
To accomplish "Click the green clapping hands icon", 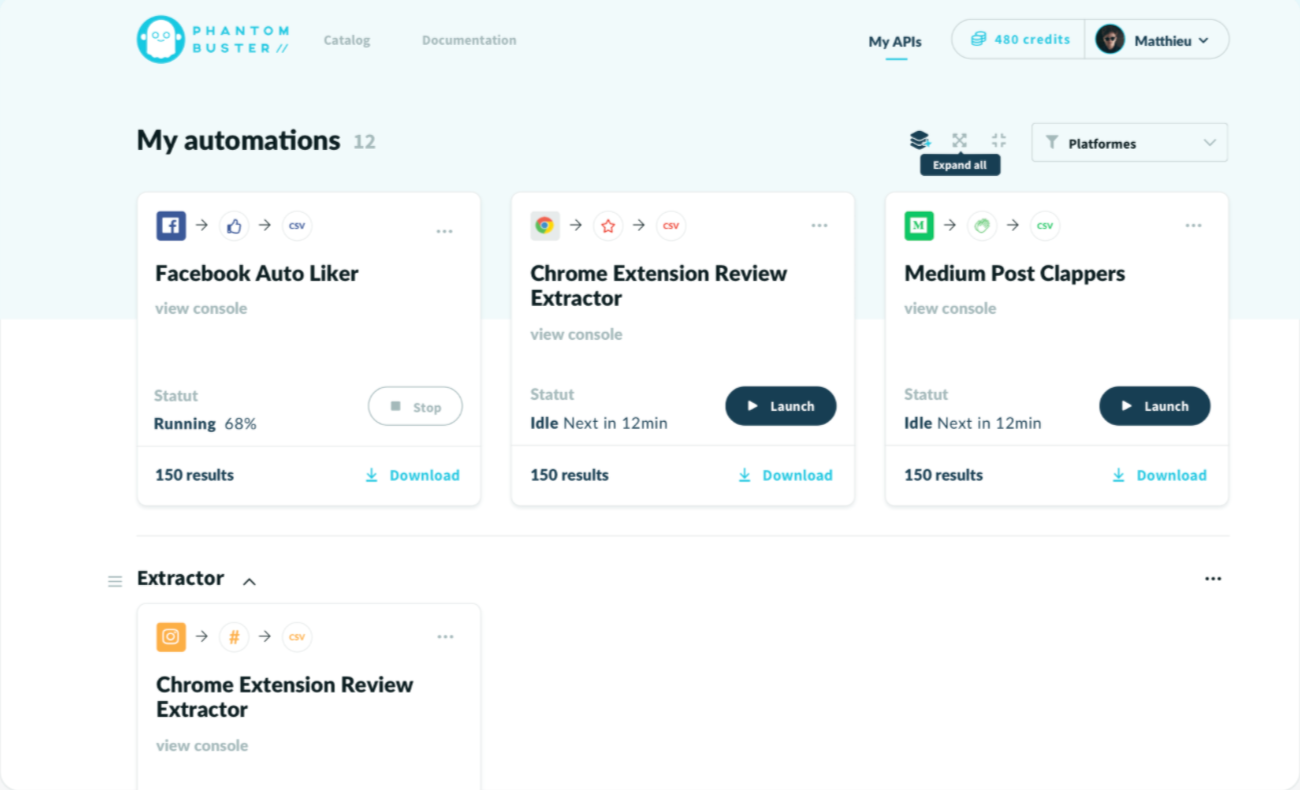I will click(982, 226).
